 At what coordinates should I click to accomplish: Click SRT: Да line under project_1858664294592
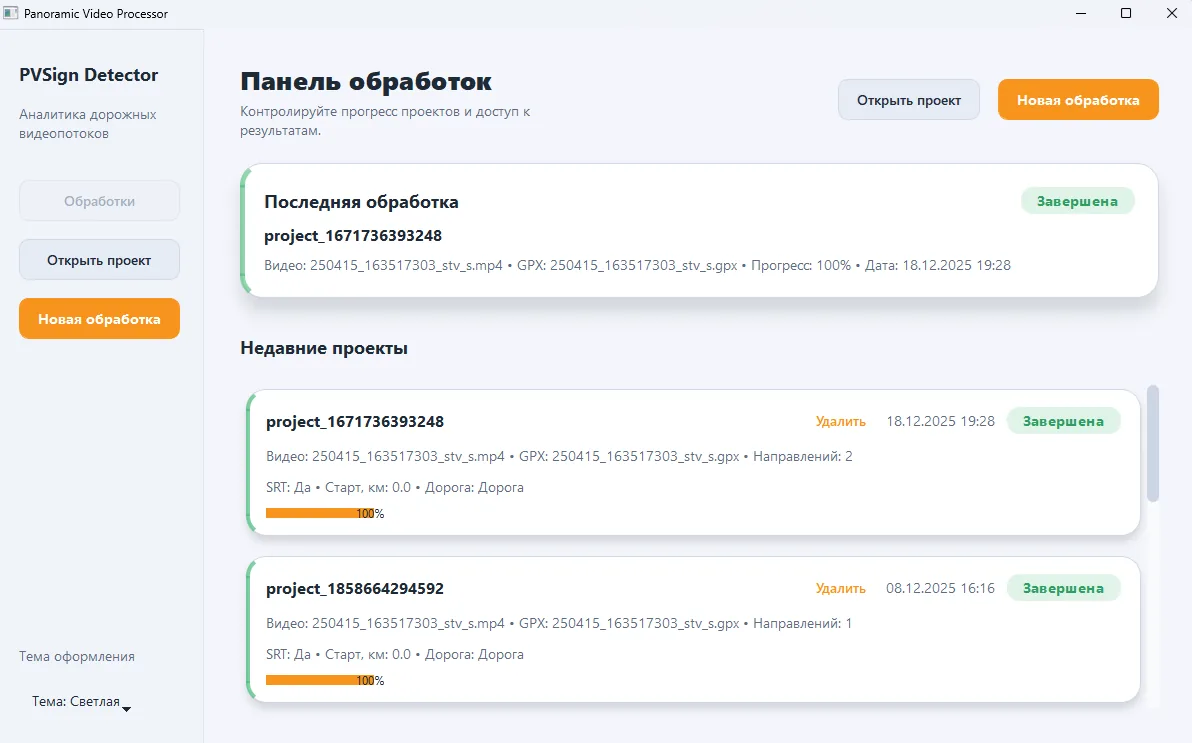(395, 655)
